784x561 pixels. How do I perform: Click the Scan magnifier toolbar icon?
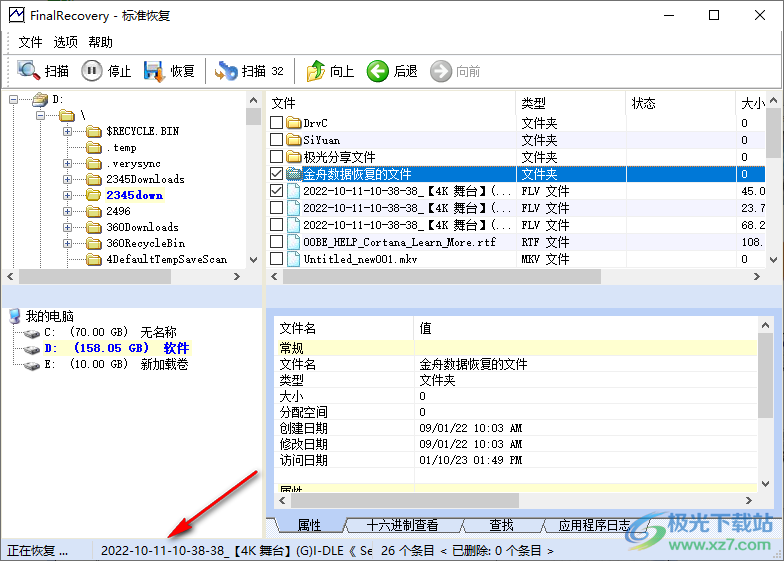point(28,71)
